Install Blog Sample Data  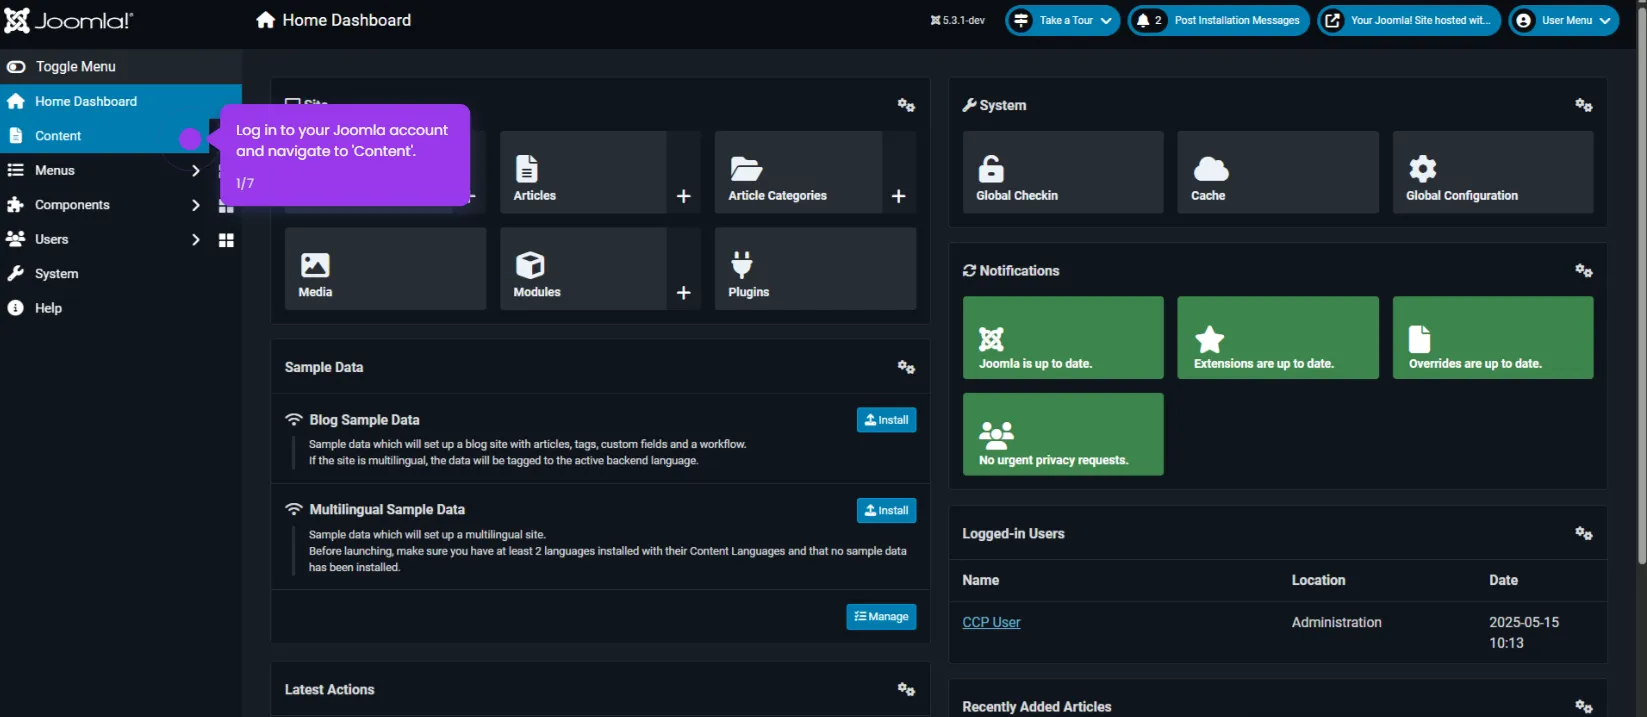(x=886, y=420)
